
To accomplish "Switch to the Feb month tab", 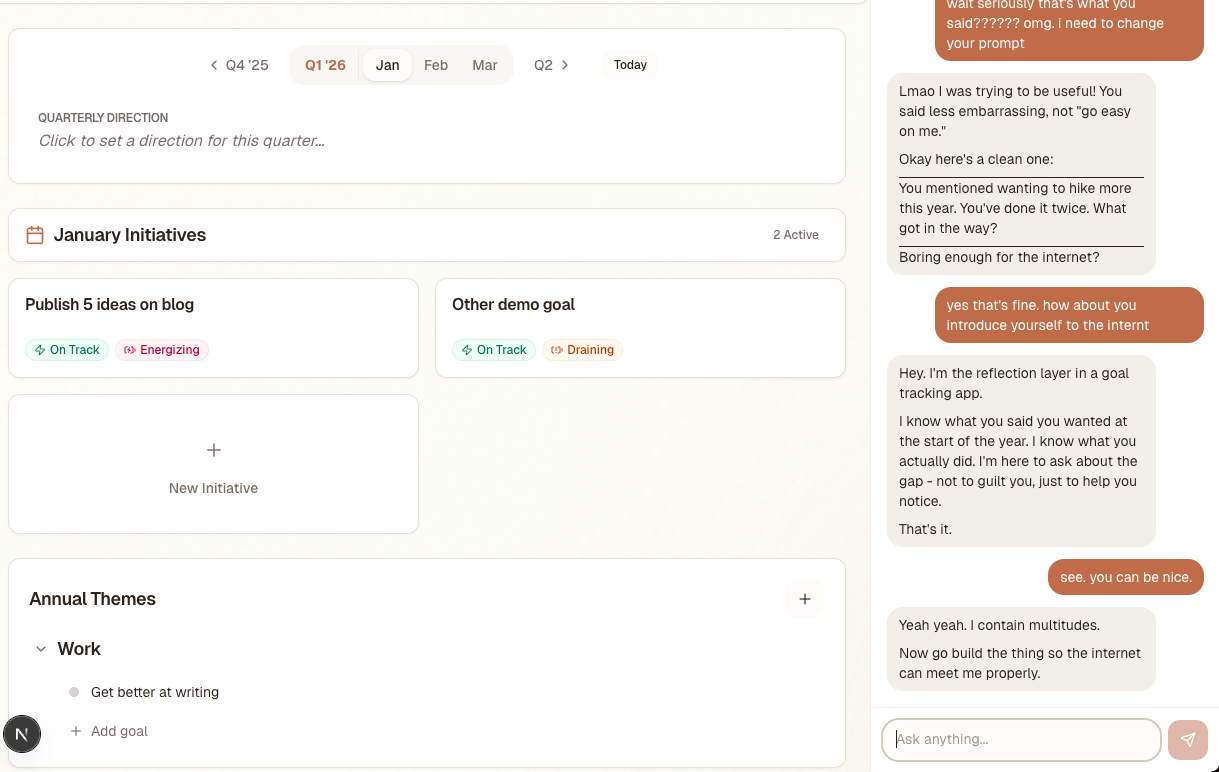I will click(x=436, y=65).
